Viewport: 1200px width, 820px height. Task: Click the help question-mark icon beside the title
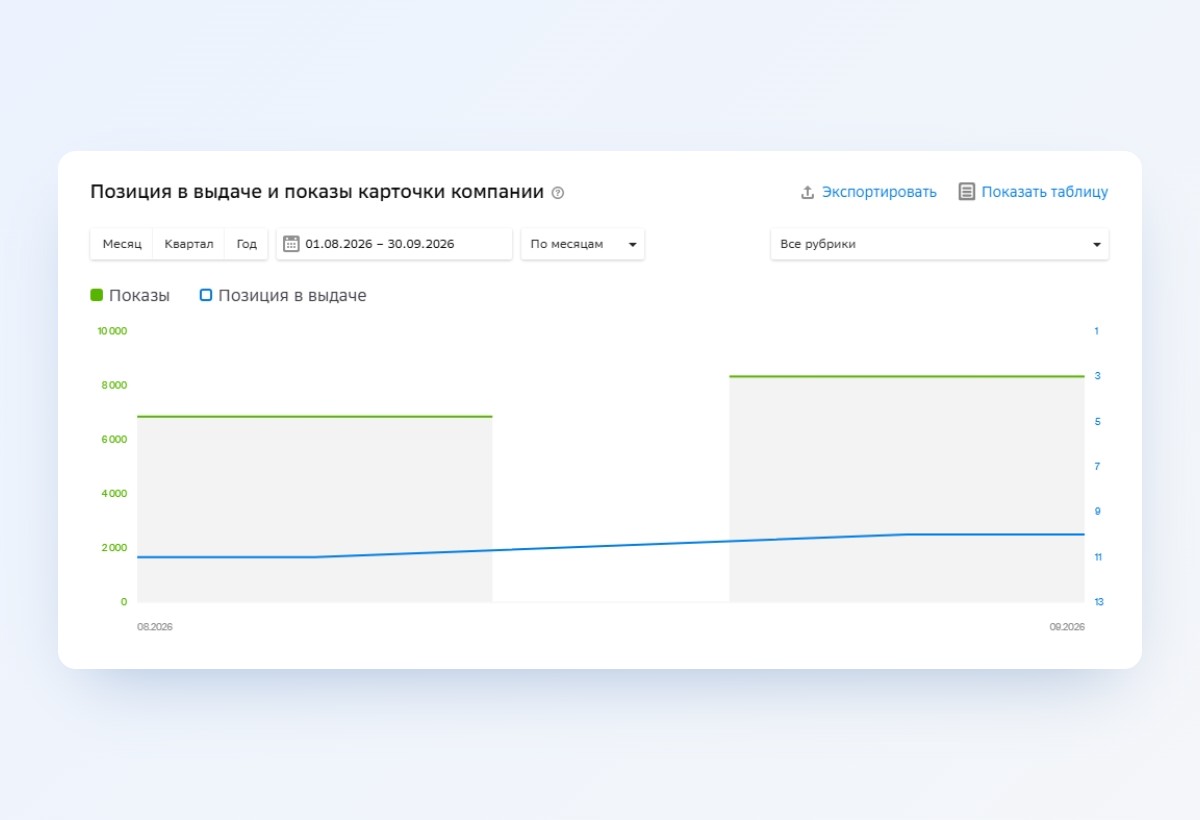click(x=558, y=193)
